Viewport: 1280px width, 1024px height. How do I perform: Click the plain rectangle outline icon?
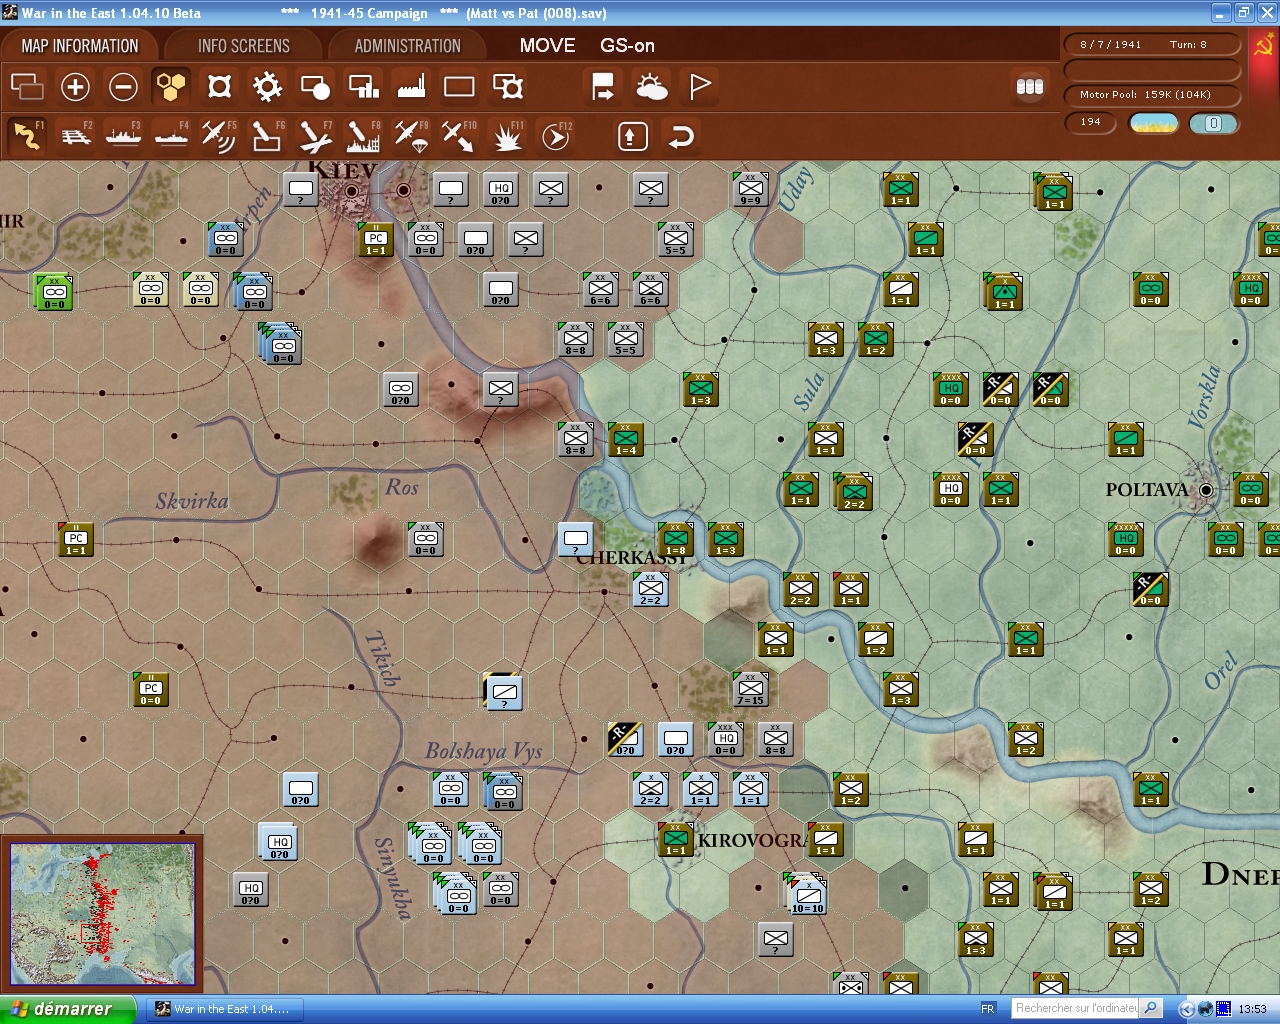pyautogui.click(x=459, y=87)
